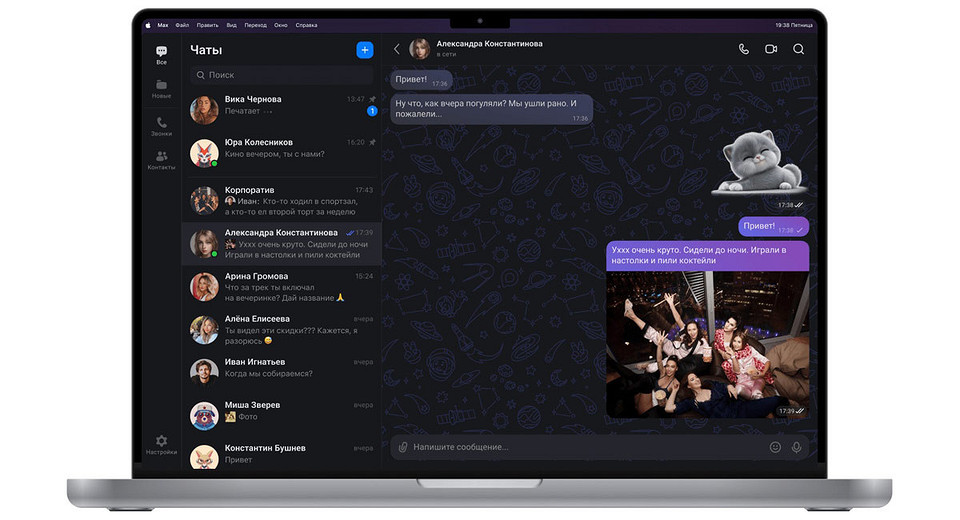Open the Корпоратив group chat

coord(282,200)
